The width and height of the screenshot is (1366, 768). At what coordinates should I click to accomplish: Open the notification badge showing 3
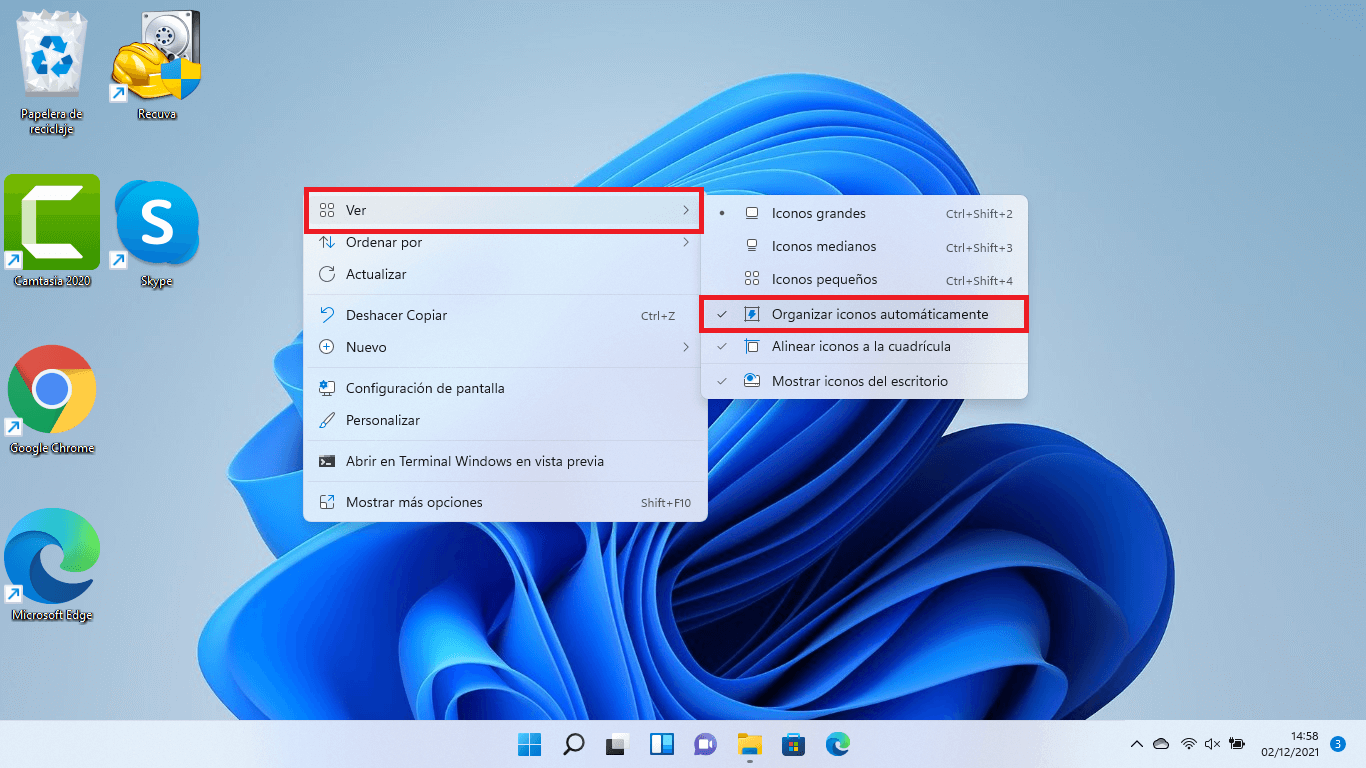(1338, 744)
